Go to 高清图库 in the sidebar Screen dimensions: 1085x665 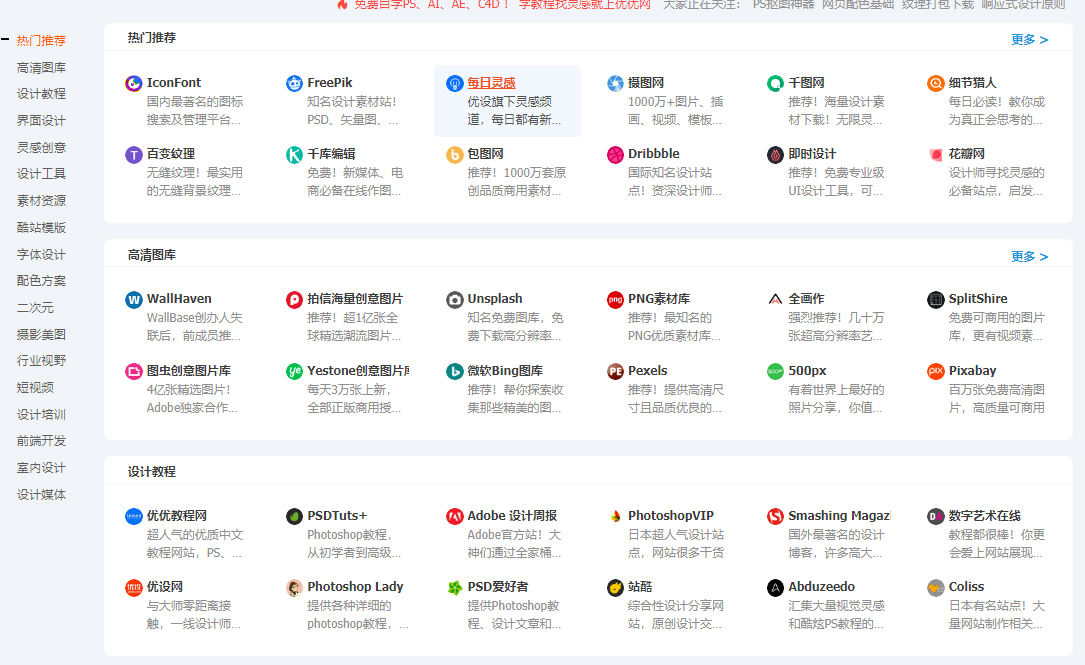pyautogui.click(x=41, y=67)
